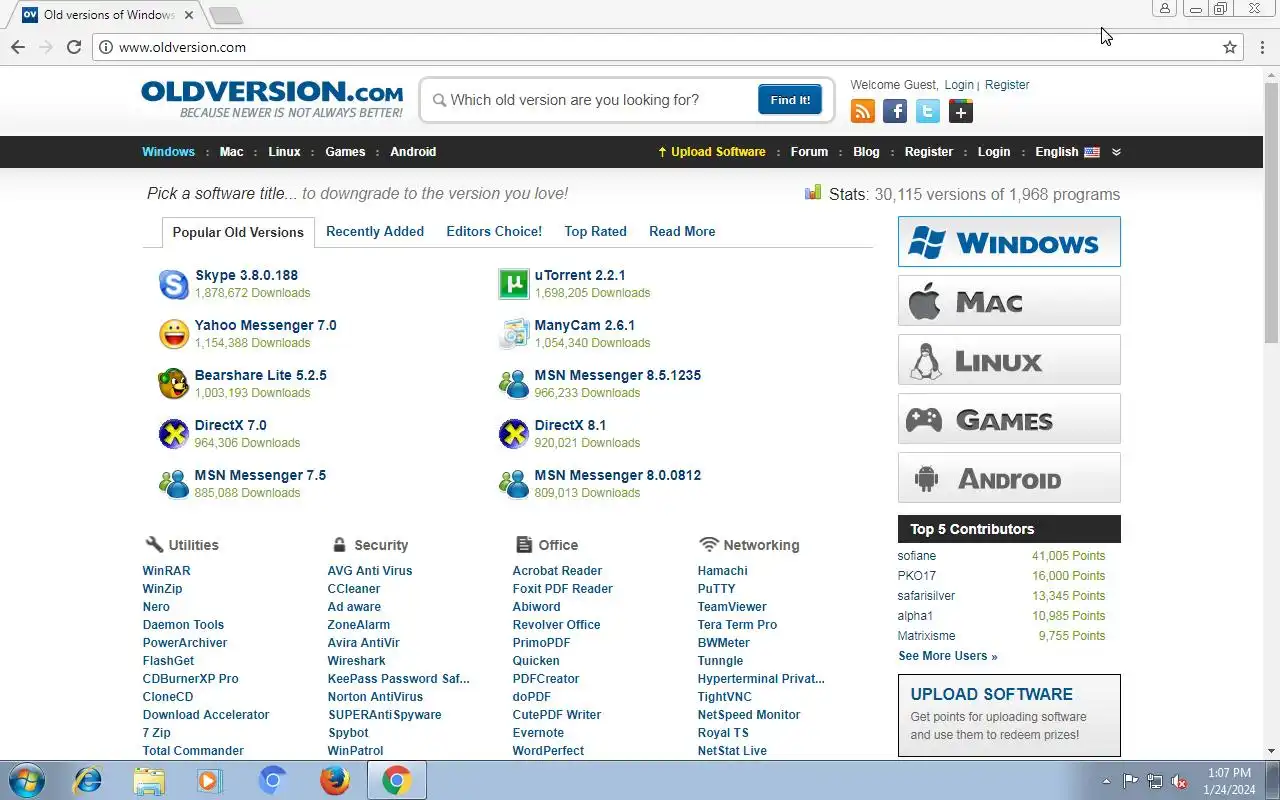1280x800 pixels.
Task: Switch to Editors Choice tab
Action: [494, 231]
